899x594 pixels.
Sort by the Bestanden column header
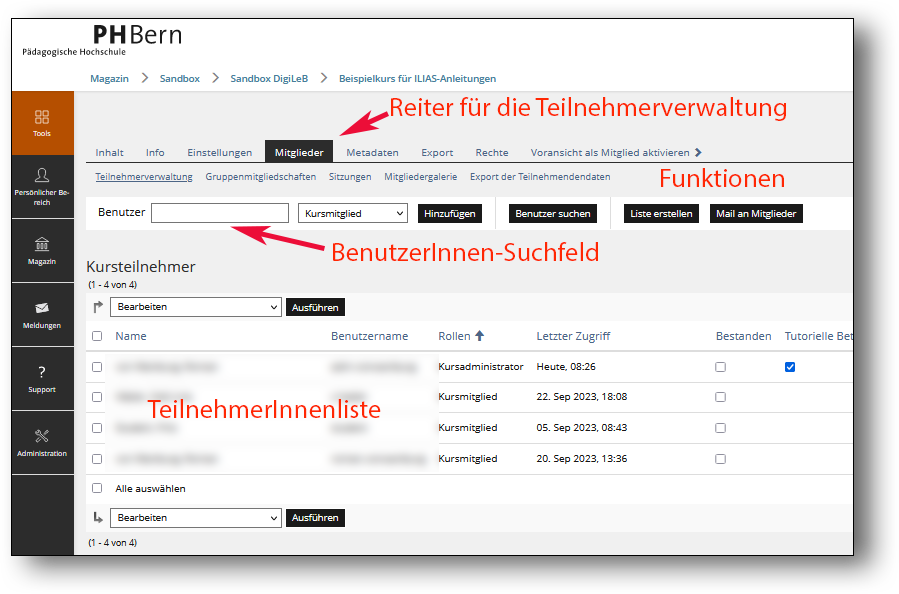(x=744, y=336)
